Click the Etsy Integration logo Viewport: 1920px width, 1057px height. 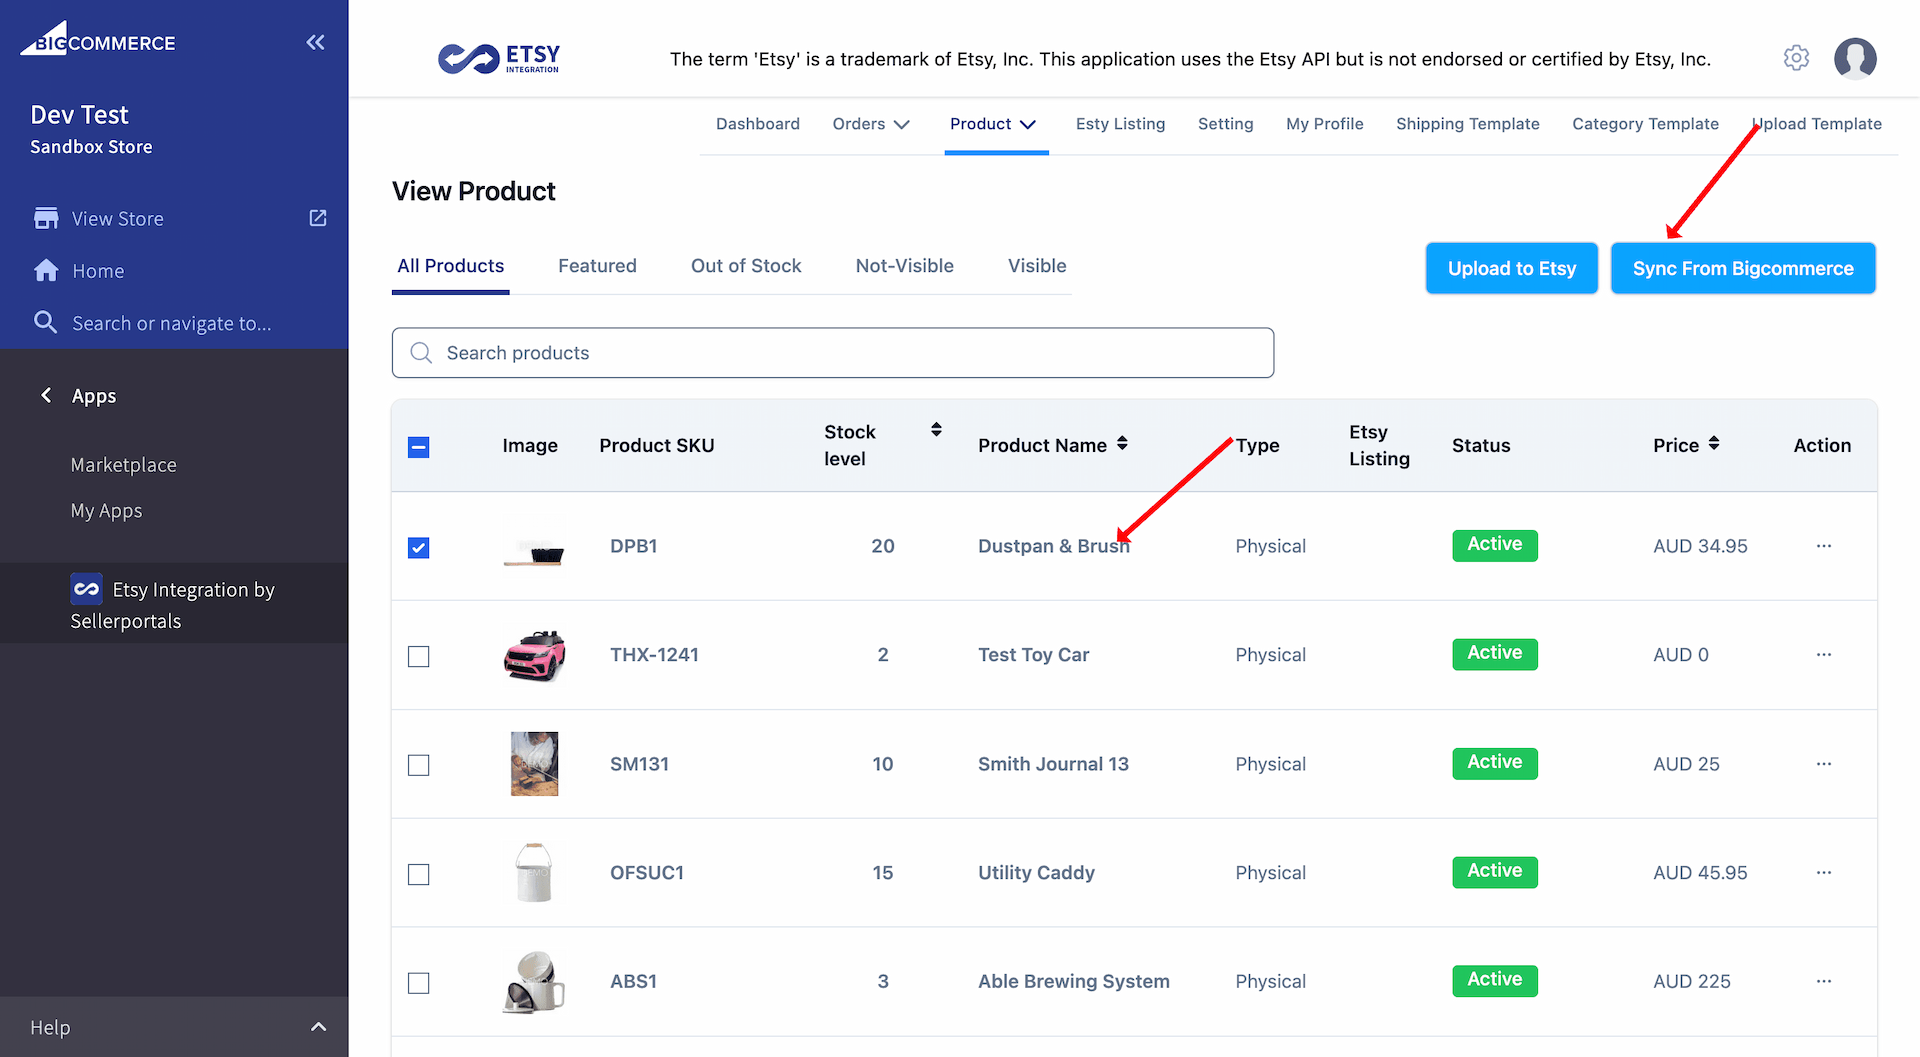click(499, 58)
